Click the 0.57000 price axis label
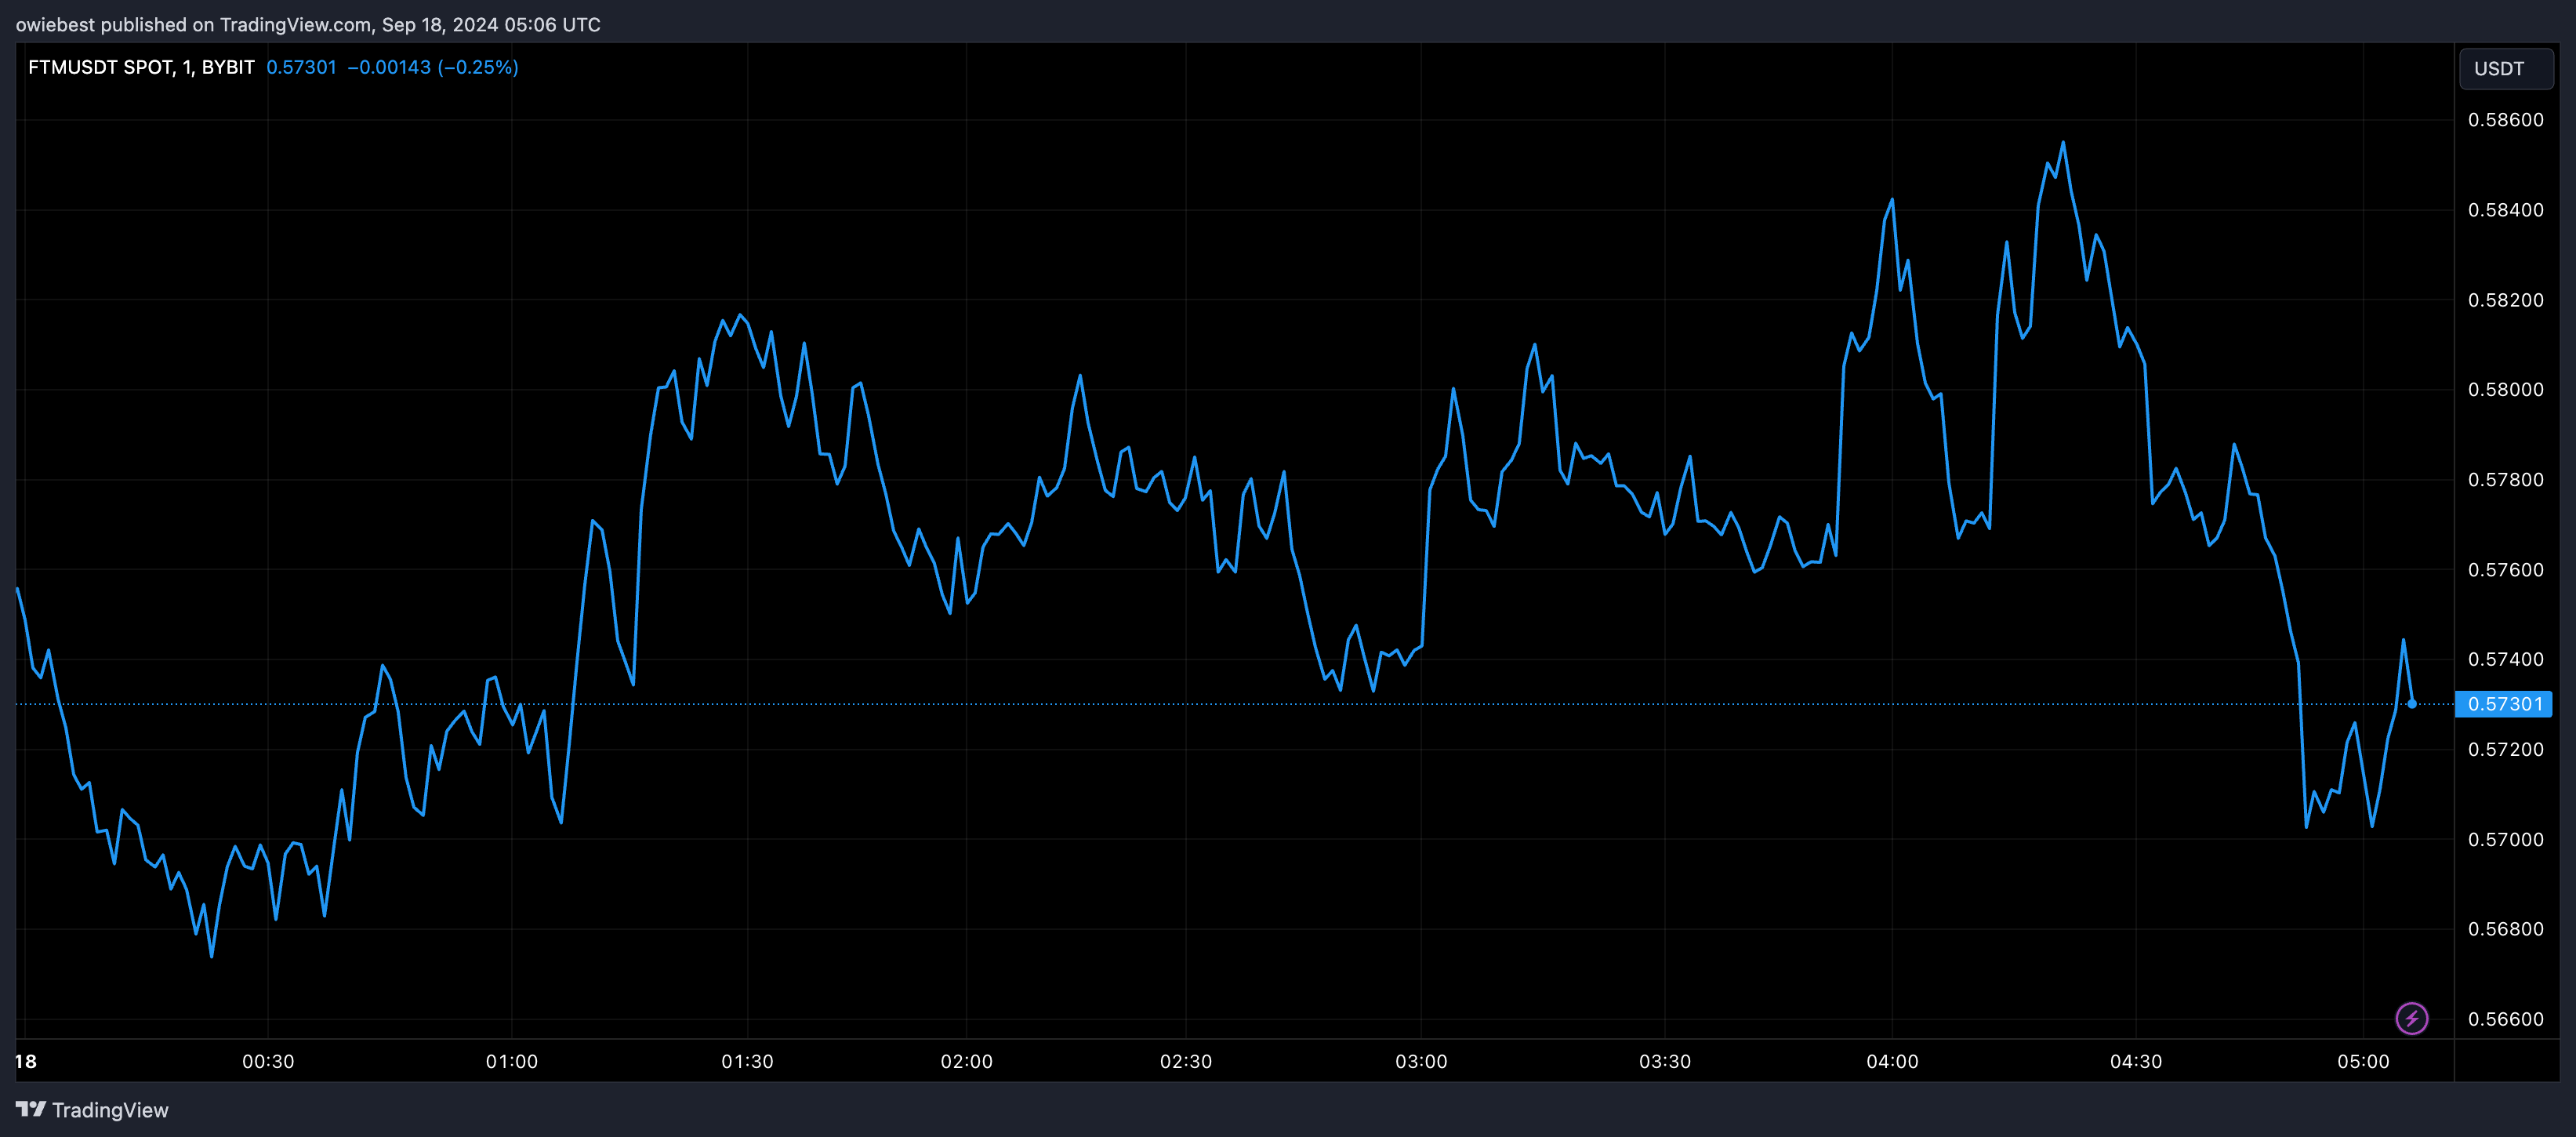This screenshot has height=1137, width=2576. [2506, 839]
